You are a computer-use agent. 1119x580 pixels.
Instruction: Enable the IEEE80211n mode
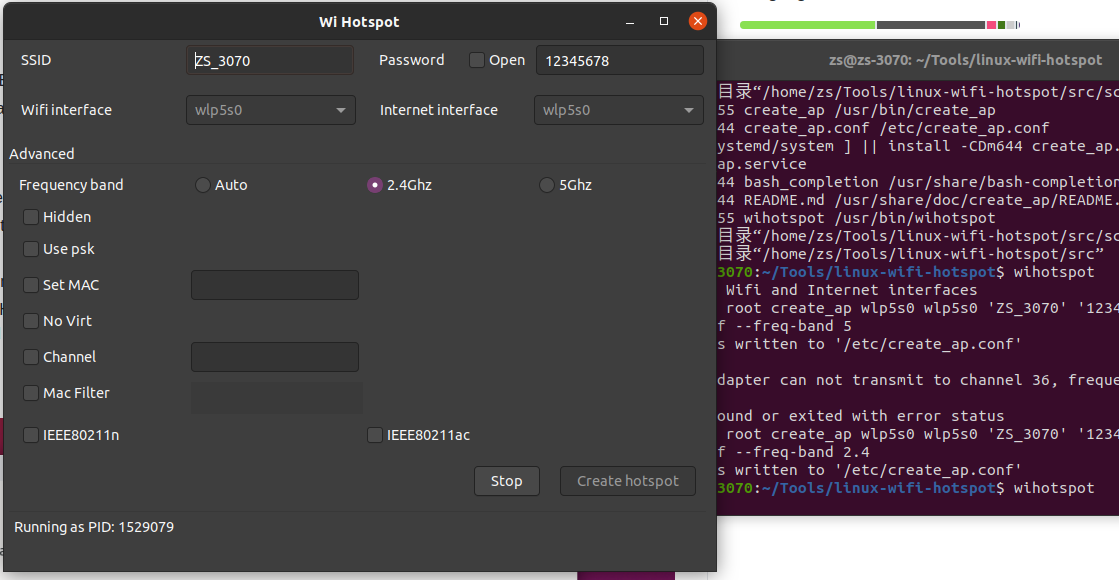(x=31, y=435)
